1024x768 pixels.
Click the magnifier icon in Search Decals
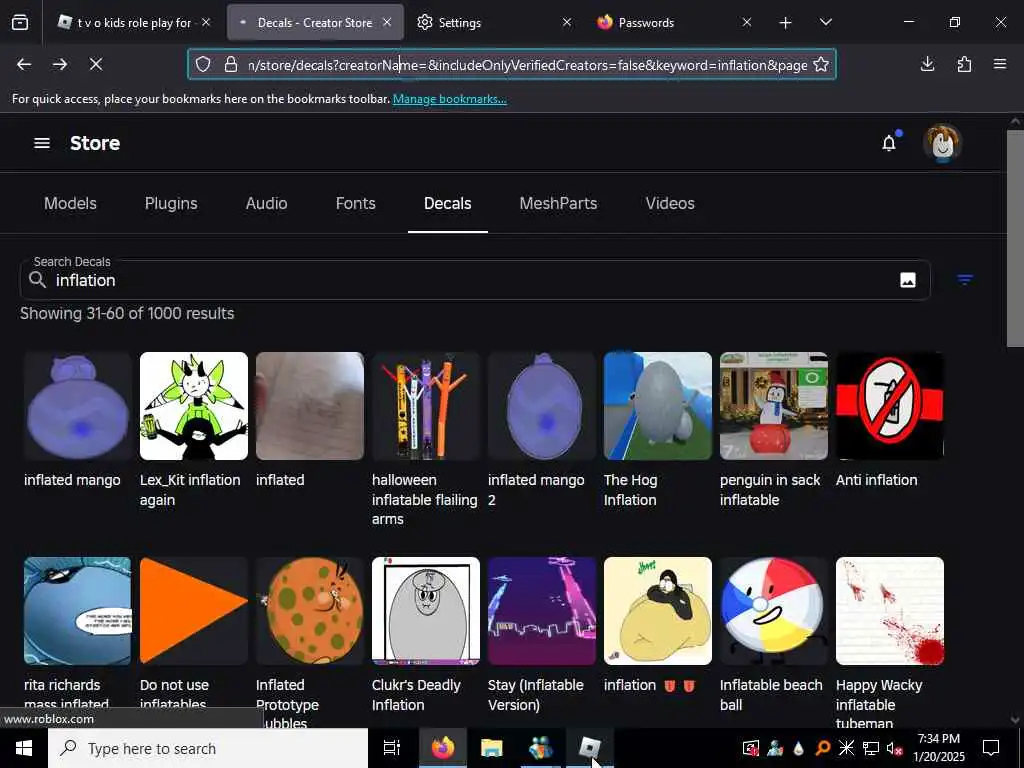click(37, 280)
